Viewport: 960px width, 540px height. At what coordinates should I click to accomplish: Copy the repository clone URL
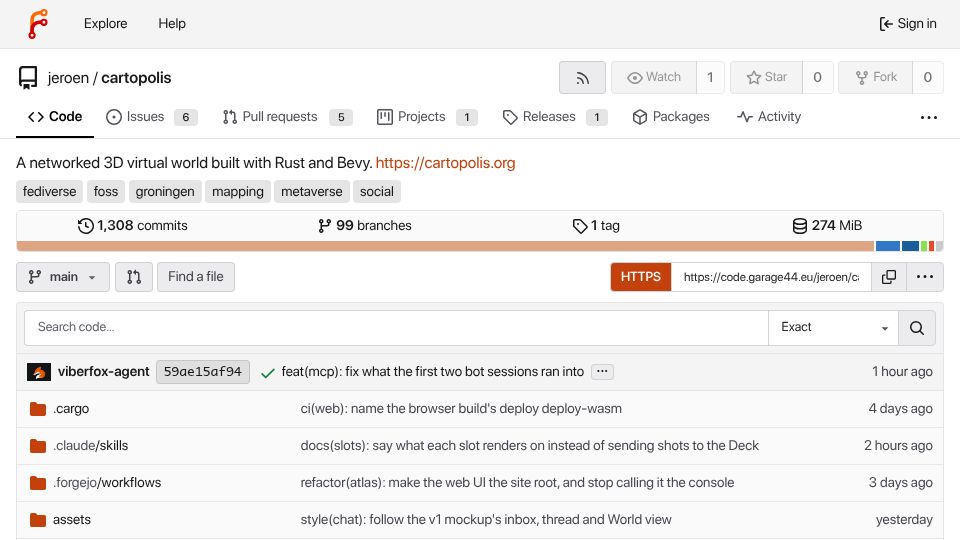tap(888, 277)
